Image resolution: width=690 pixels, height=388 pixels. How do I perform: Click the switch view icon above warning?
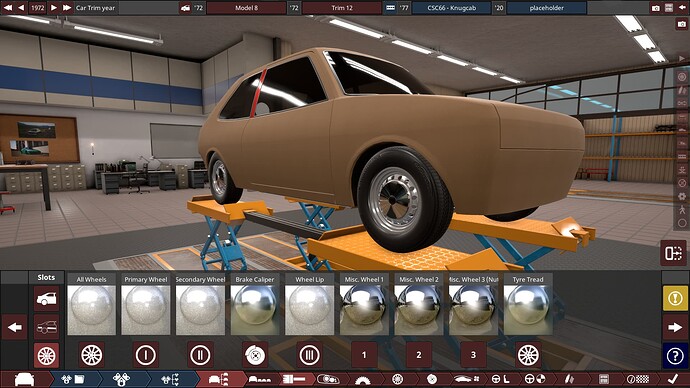pos(673,253)
